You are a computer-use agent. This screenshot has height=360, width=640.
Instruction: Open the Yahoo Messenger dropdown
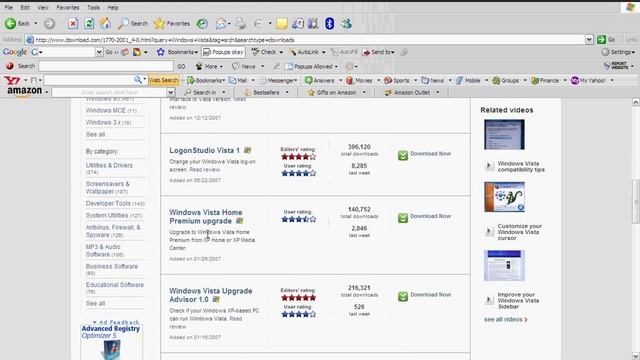278,80
